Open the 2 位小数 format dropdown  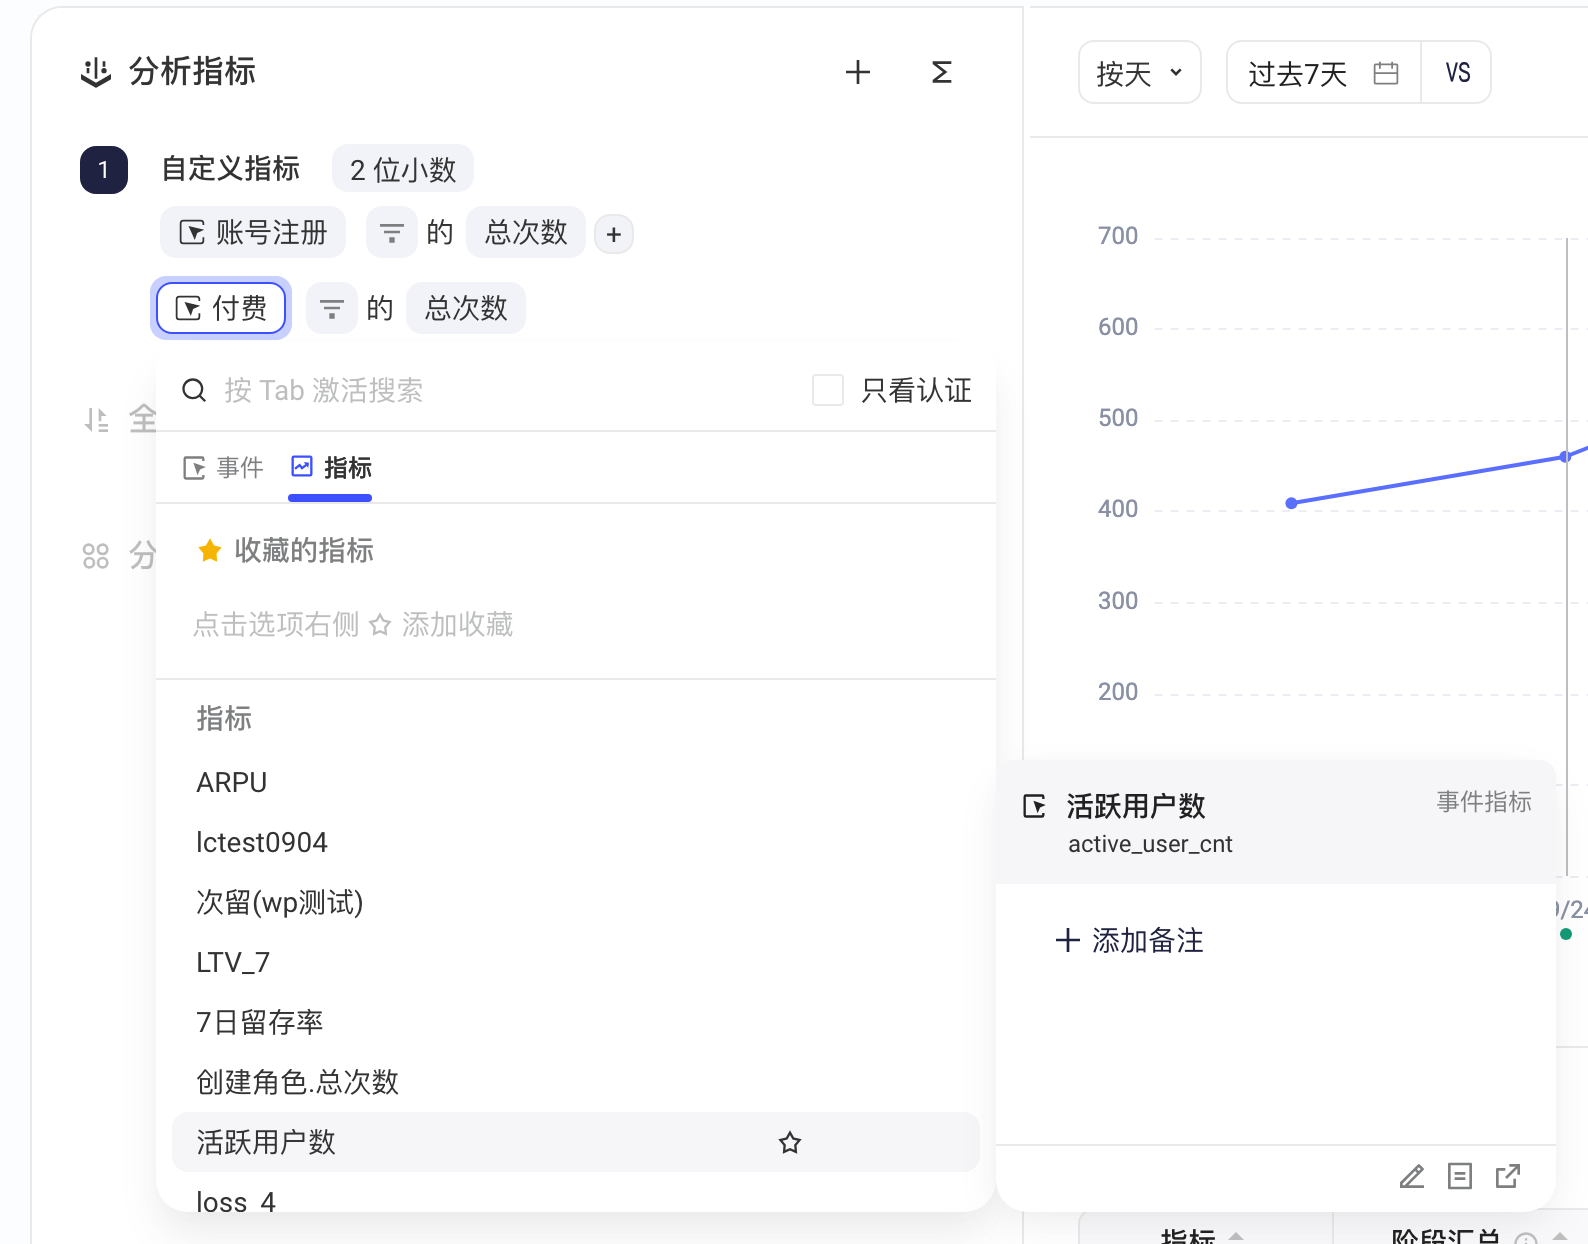coord(403,169)
